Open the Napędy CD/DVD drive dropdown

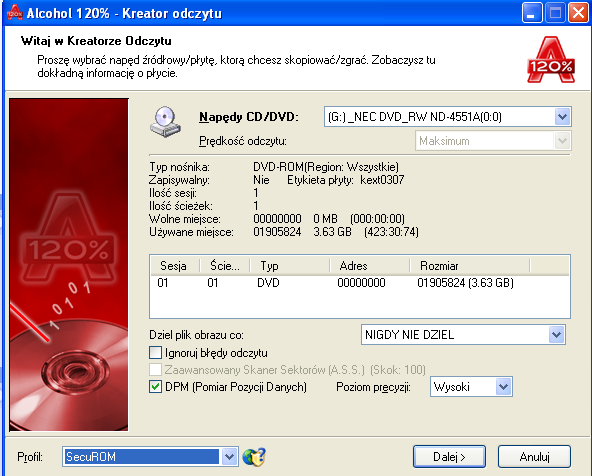tap(563, 117)
